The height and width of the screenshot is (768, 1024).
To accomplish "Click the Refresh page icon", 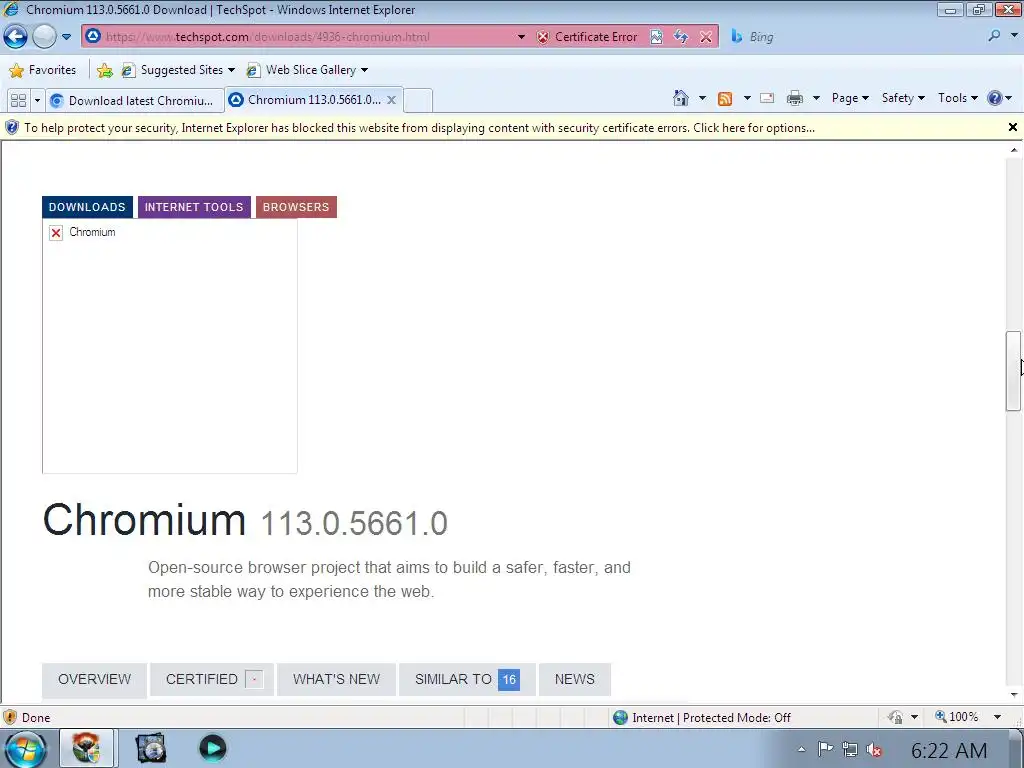I will (x=680, y=37).
